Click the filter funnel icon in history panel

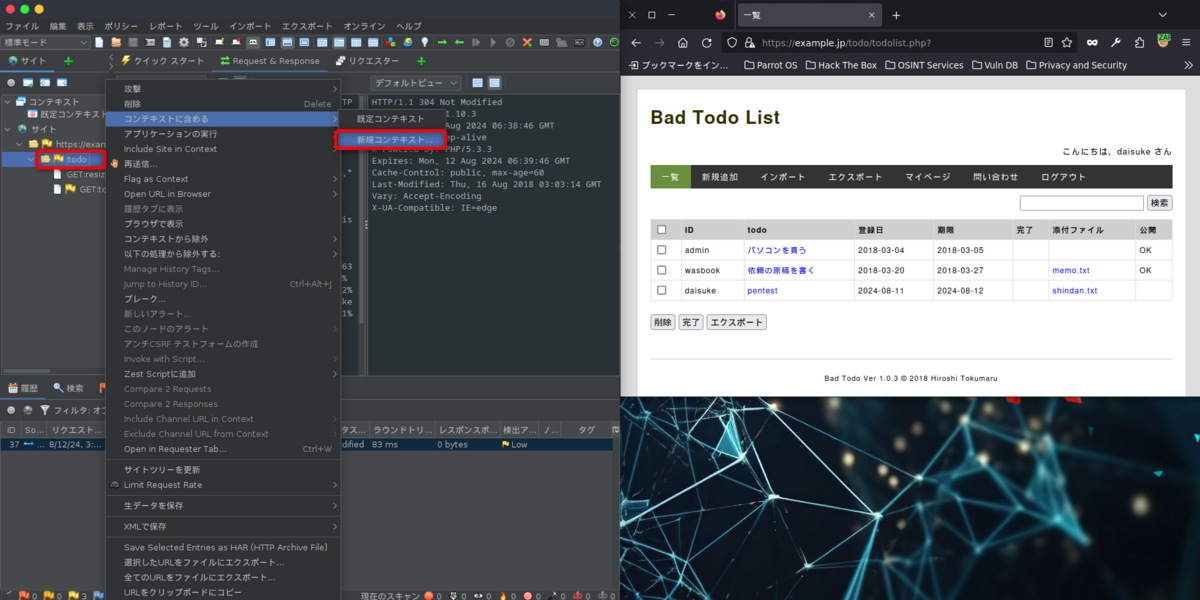click(x=44, y=410)
